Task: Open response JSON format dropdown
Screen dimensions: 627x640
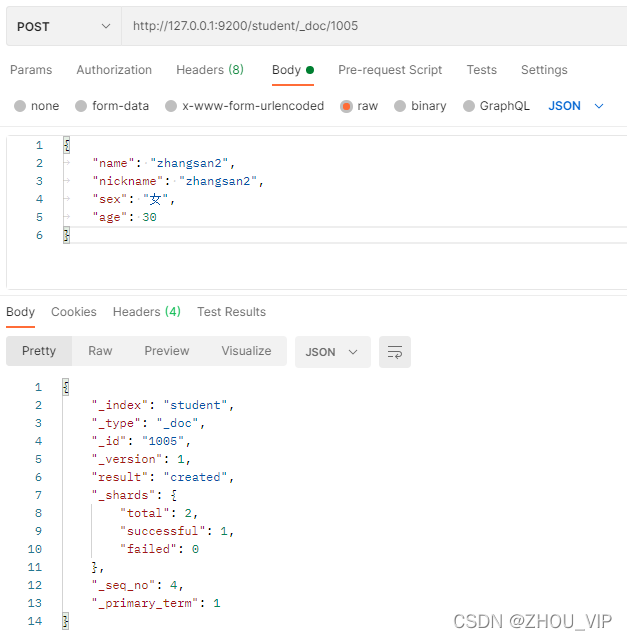Action: [x=333, y=352]
